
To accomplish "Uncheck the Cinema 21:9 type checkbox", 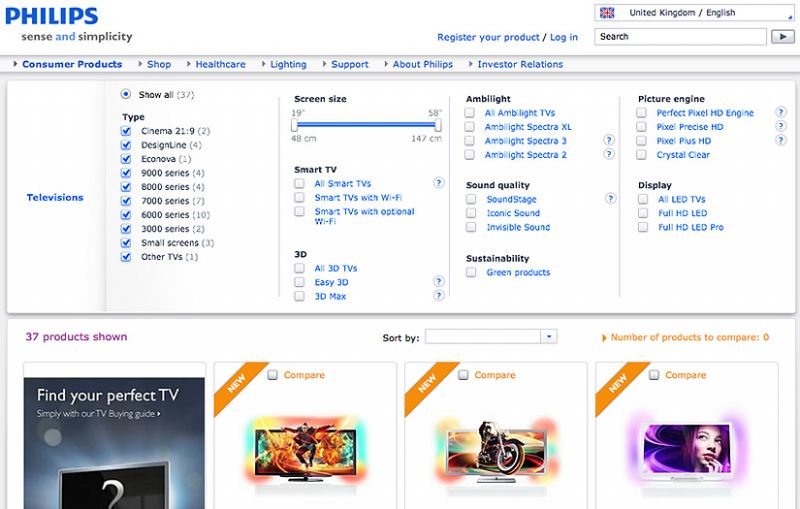I will pyautogui.click(x=126, y=131).
